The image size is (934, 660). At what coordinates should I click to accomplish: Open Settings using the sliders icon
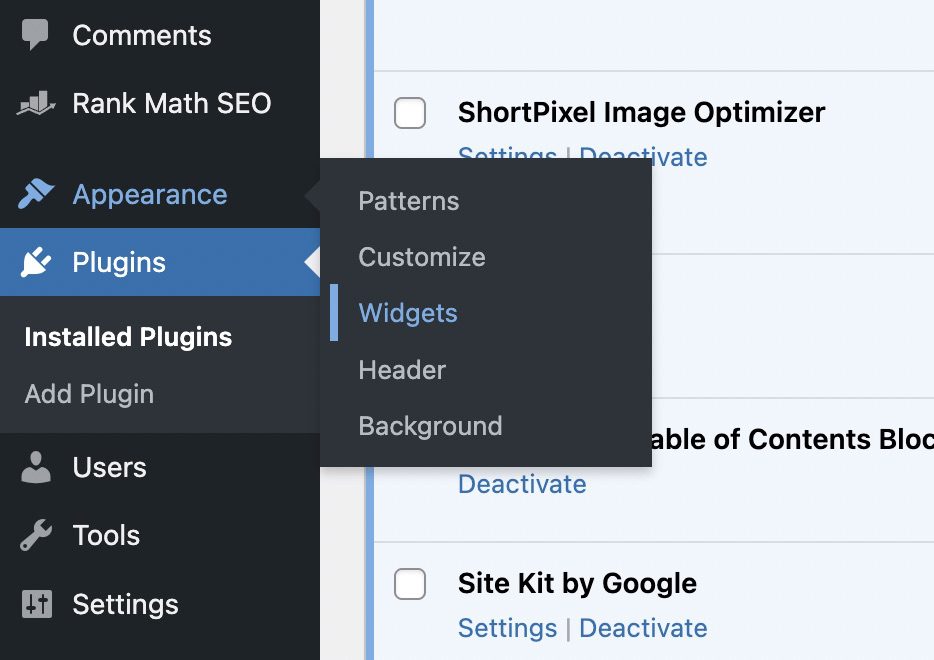36,604
